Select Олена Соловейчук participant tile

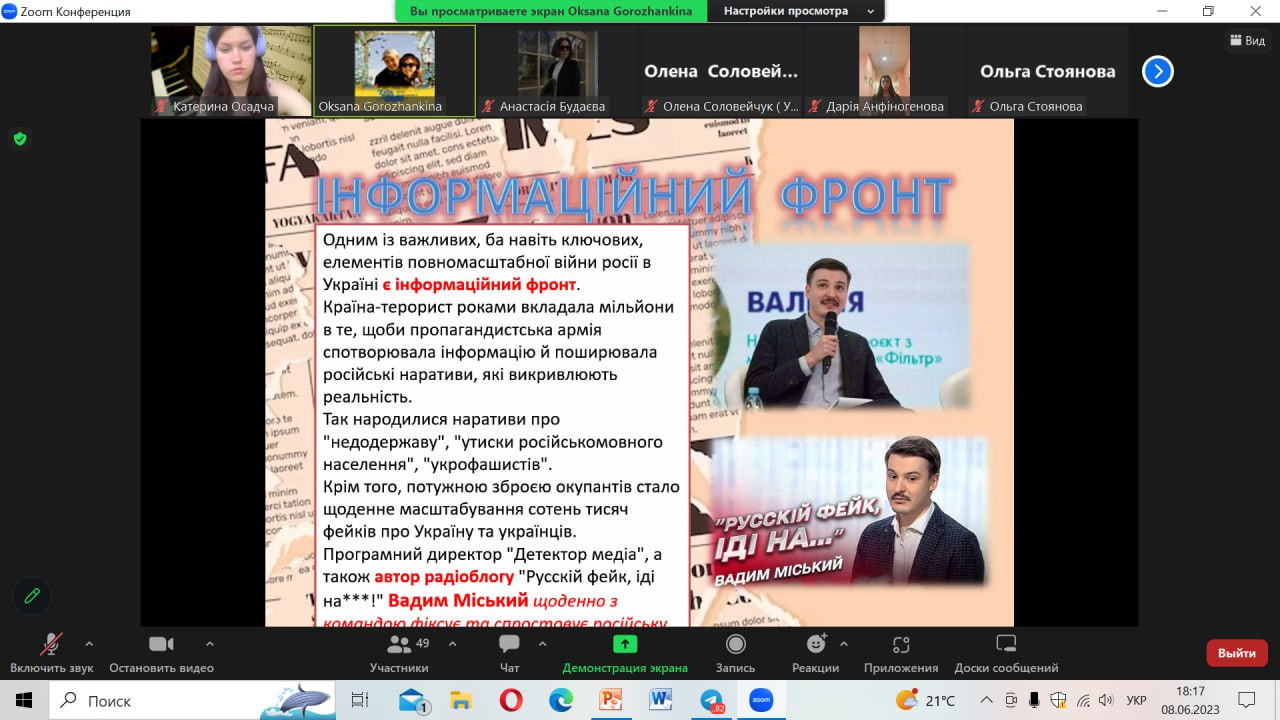pyautogui.click(x=721, y=71)
